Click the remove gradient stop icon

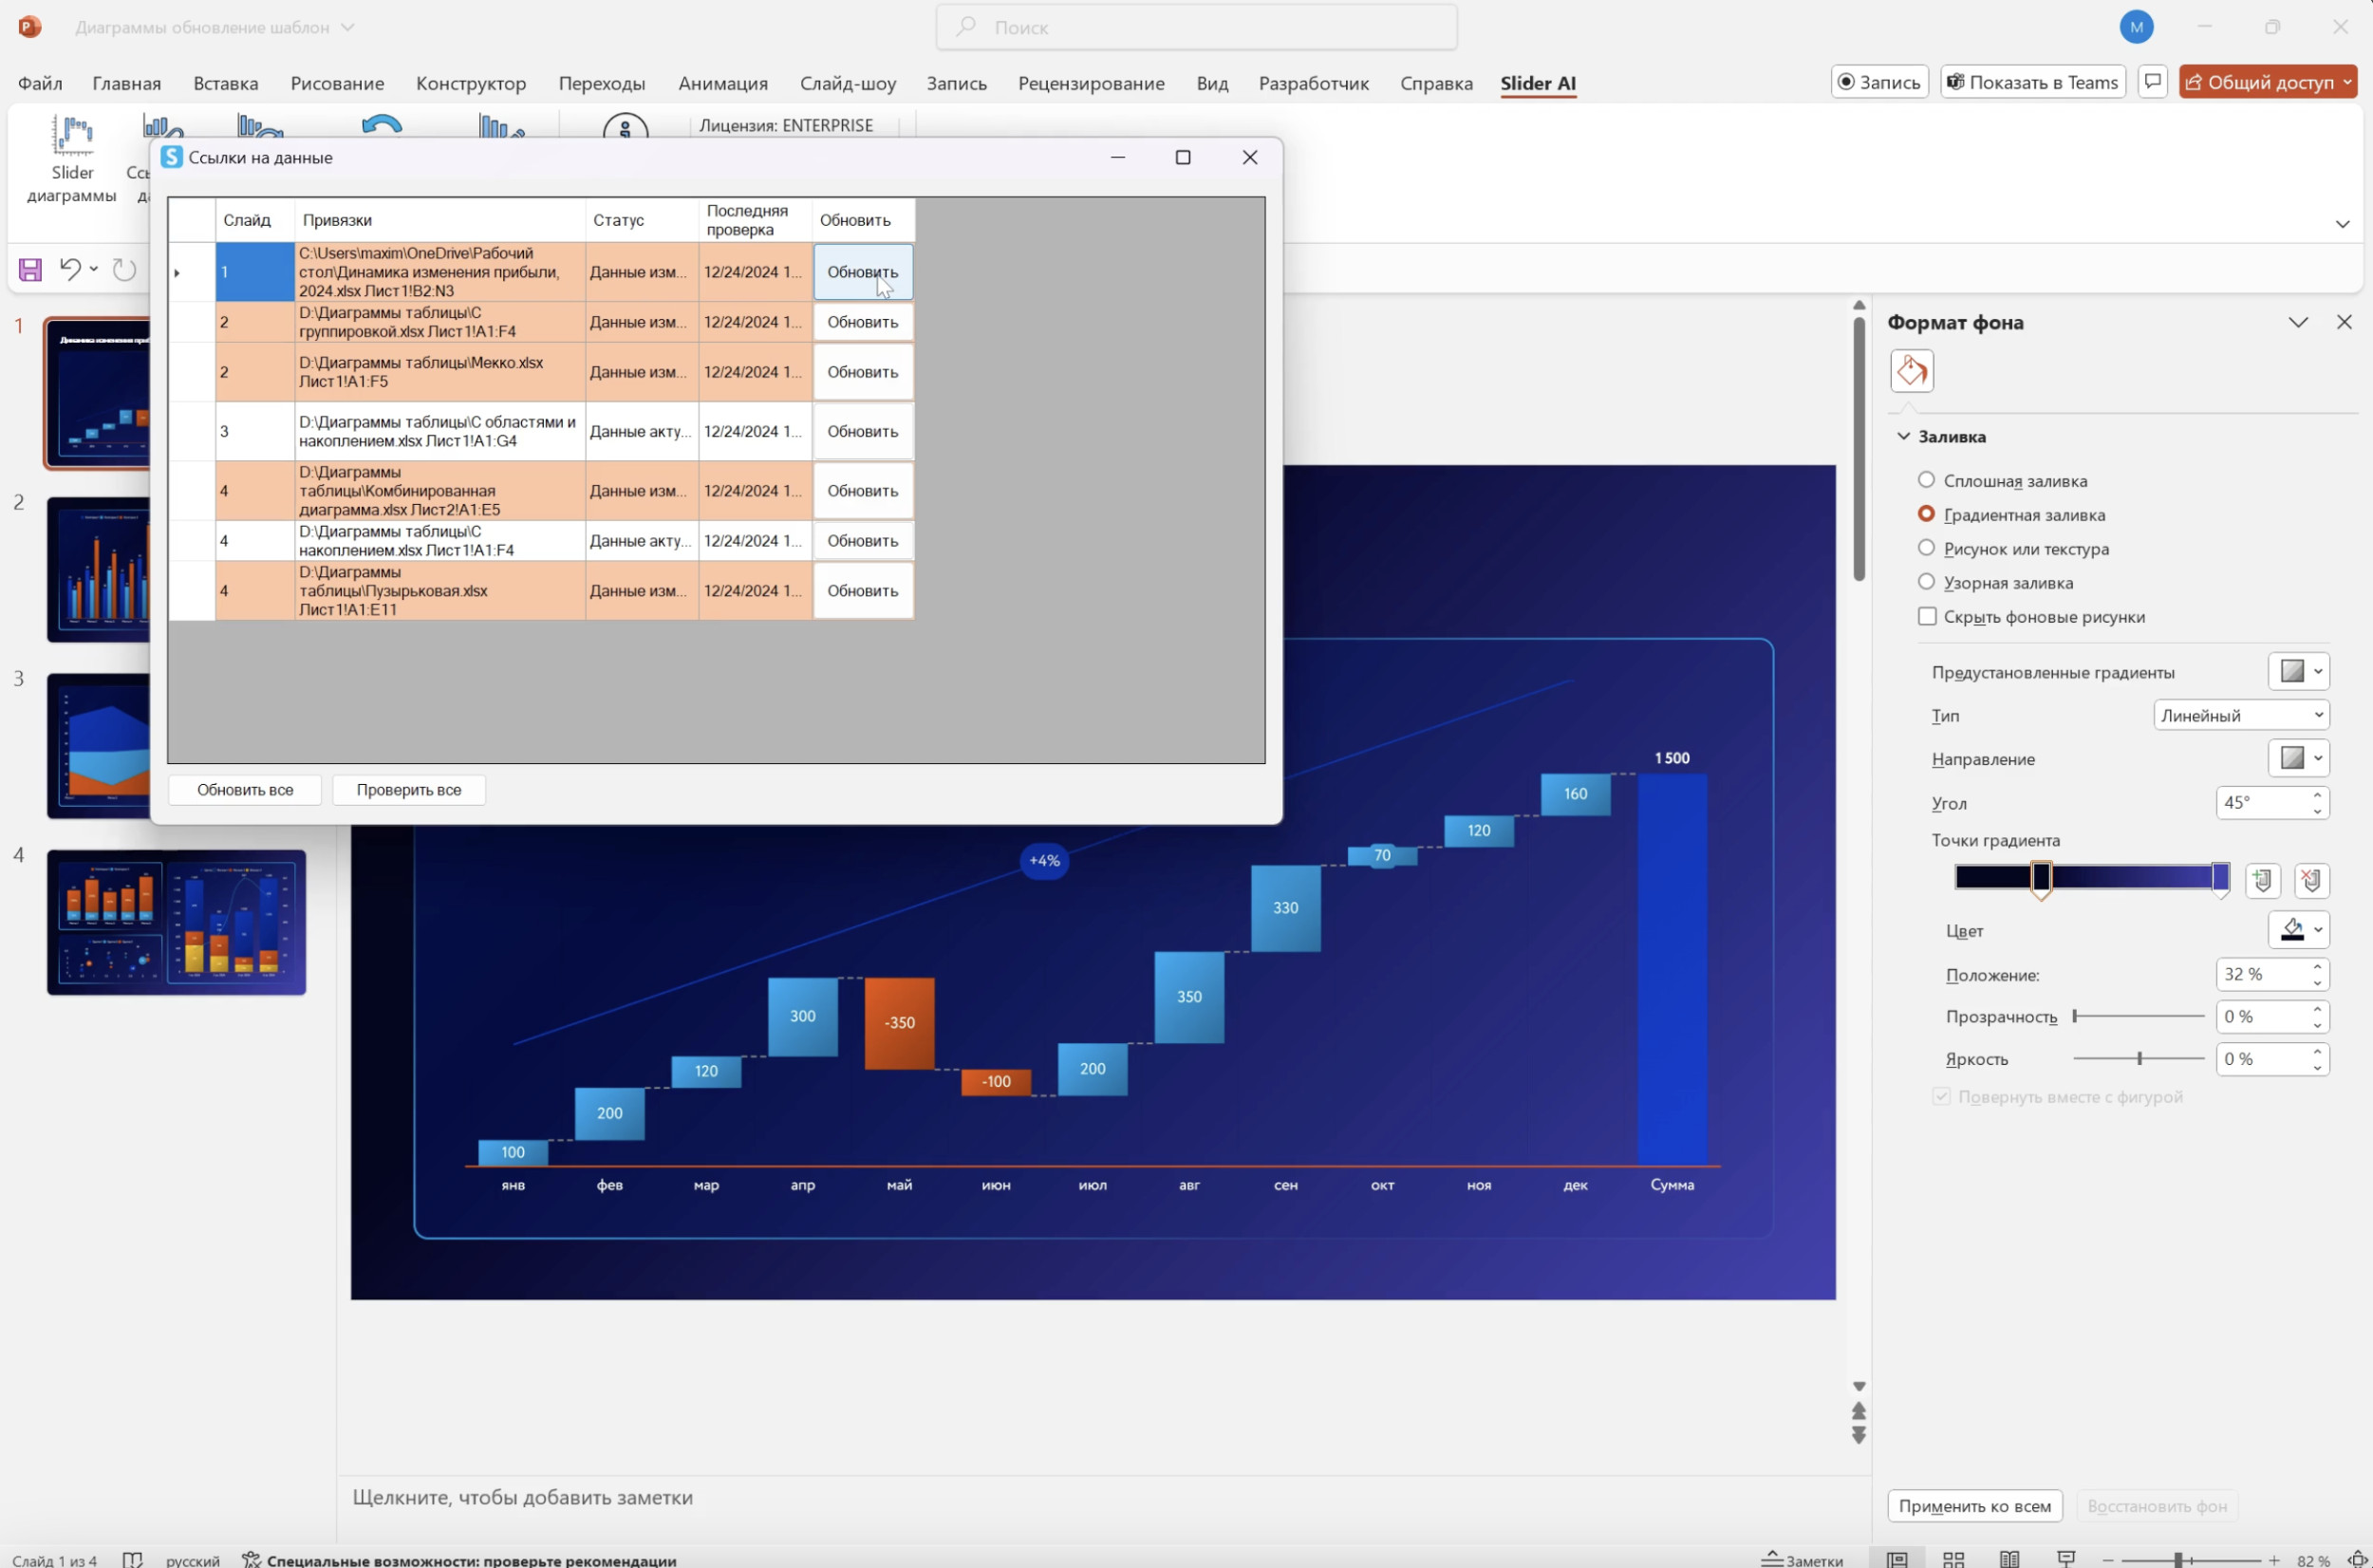tap(2311, 880)
